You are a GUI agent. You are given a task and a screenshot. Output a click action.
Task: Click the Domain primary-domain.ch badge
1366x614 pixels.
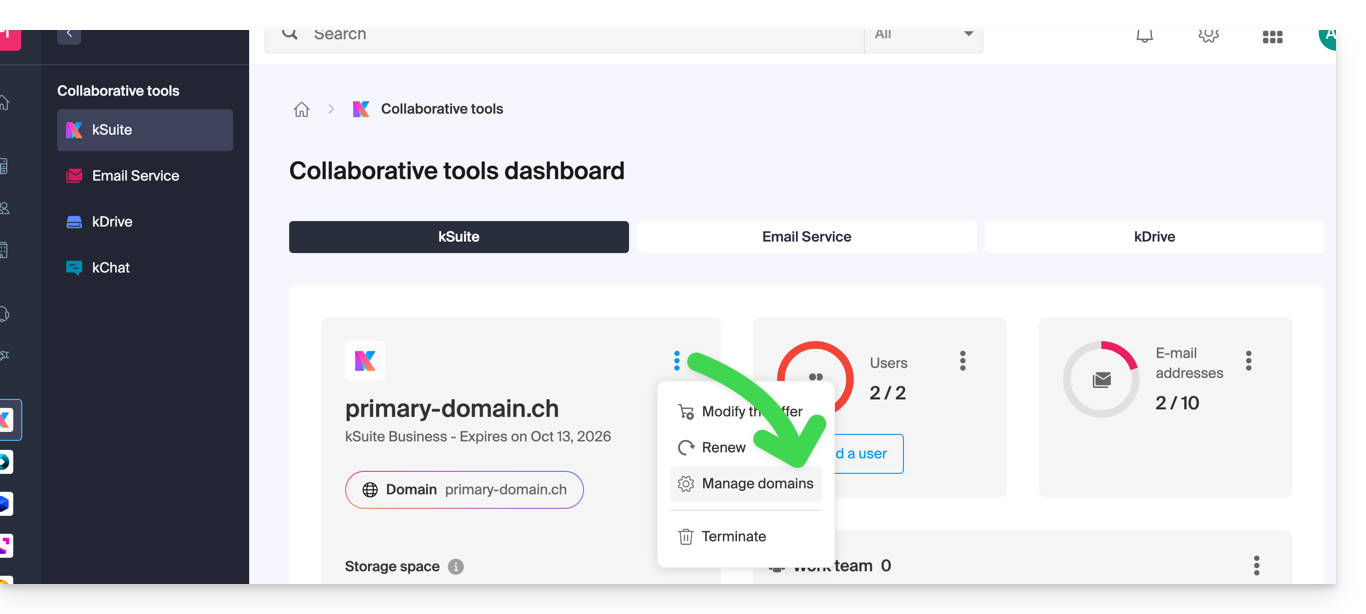(464, 490)
